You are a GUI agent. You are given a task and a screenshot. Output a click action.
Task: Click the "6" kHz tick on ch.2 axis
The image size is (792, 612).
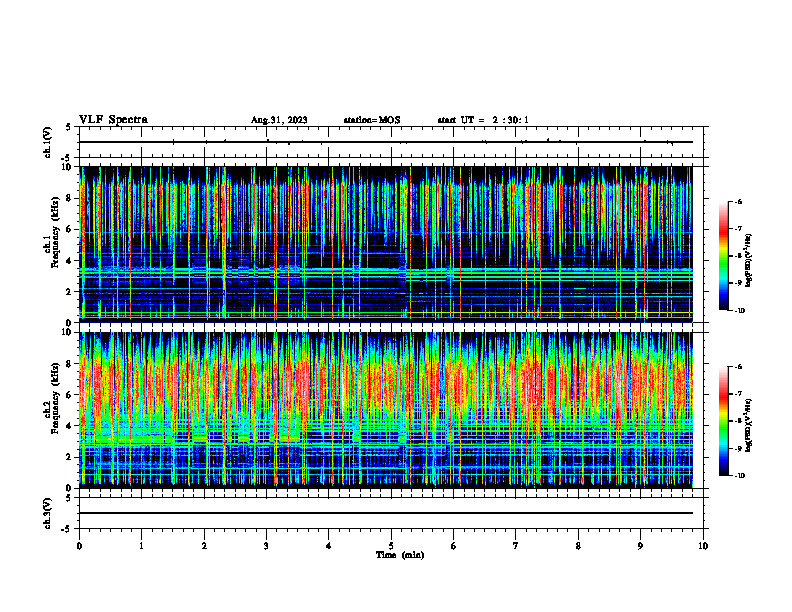coord(69,395)
